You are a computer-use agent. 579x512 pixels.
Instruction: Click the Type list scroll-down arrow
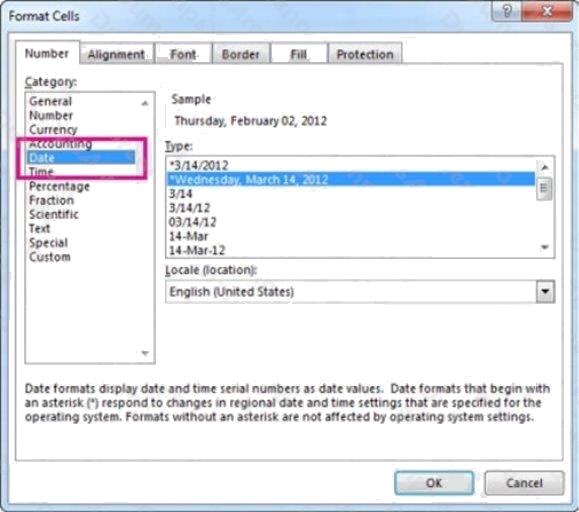544,247
